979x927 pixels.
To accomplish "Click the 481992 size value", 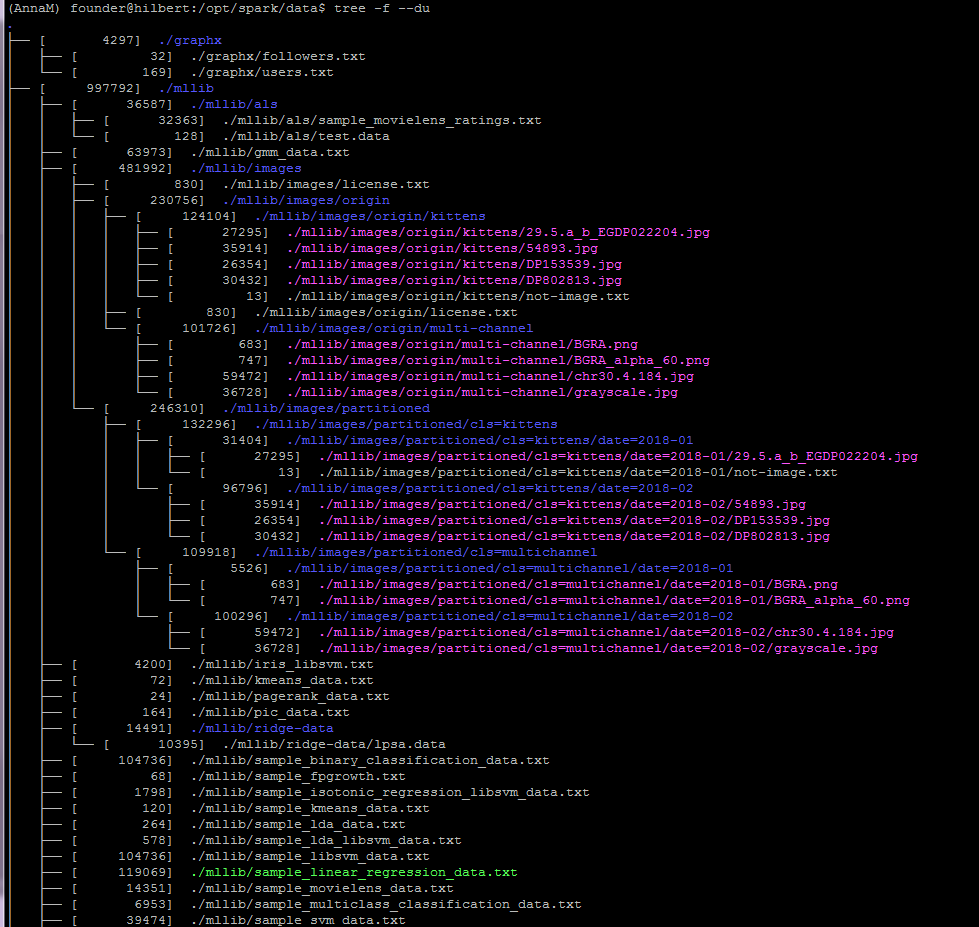I will 142,169.
